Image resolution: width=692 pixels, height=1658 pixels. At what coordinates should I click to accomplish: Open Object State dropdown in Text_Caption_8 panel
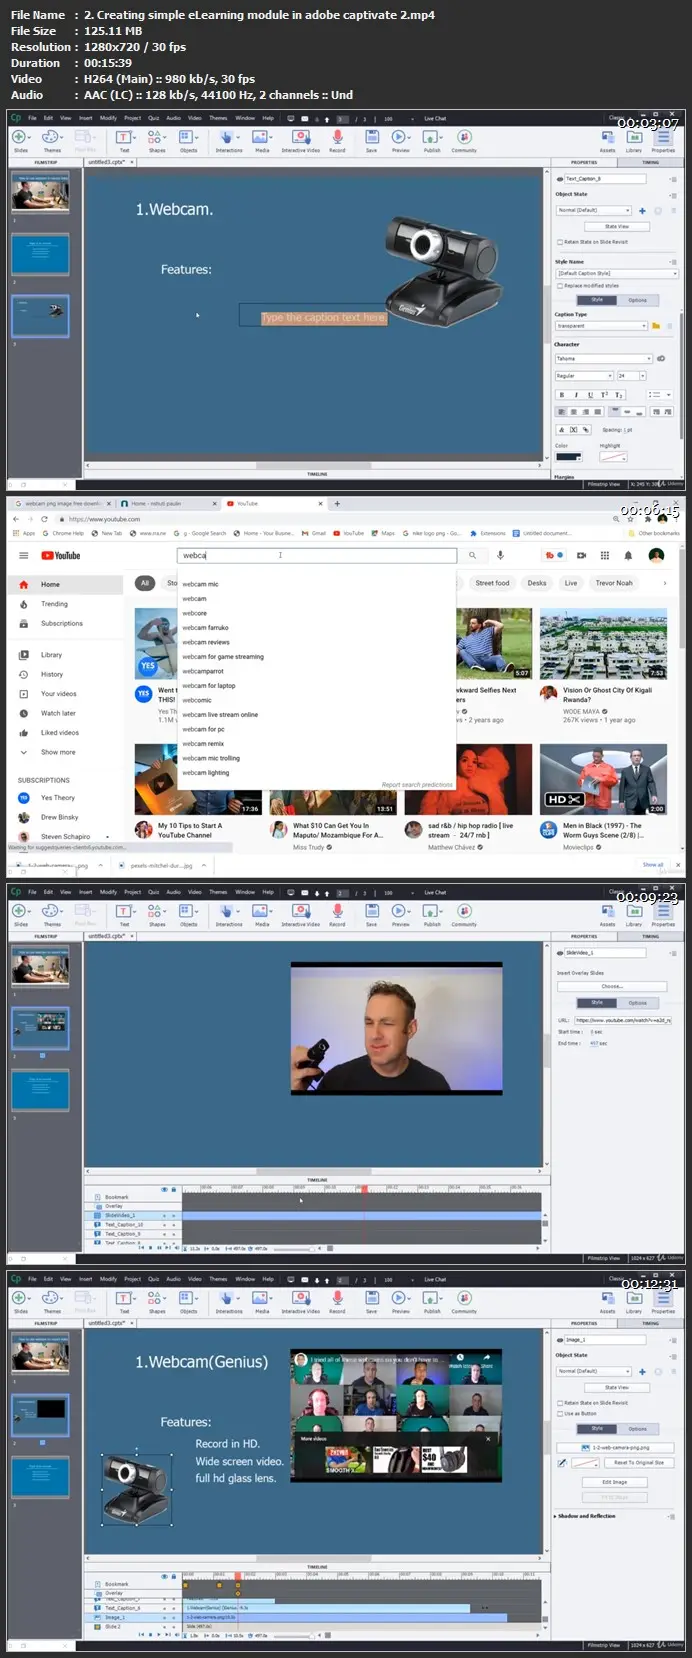593,210
